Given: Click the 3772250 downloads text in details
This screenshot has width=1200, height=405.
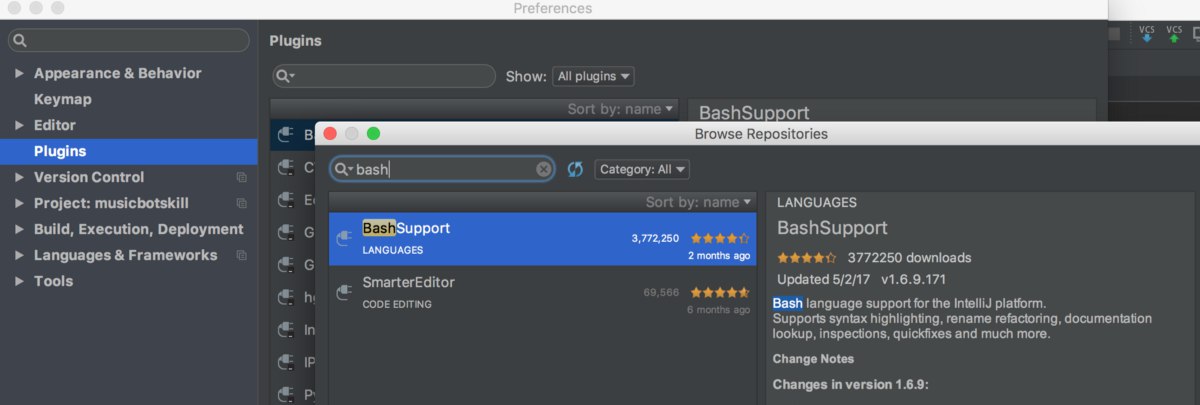Looking at the screenshot, I should 909,258.
